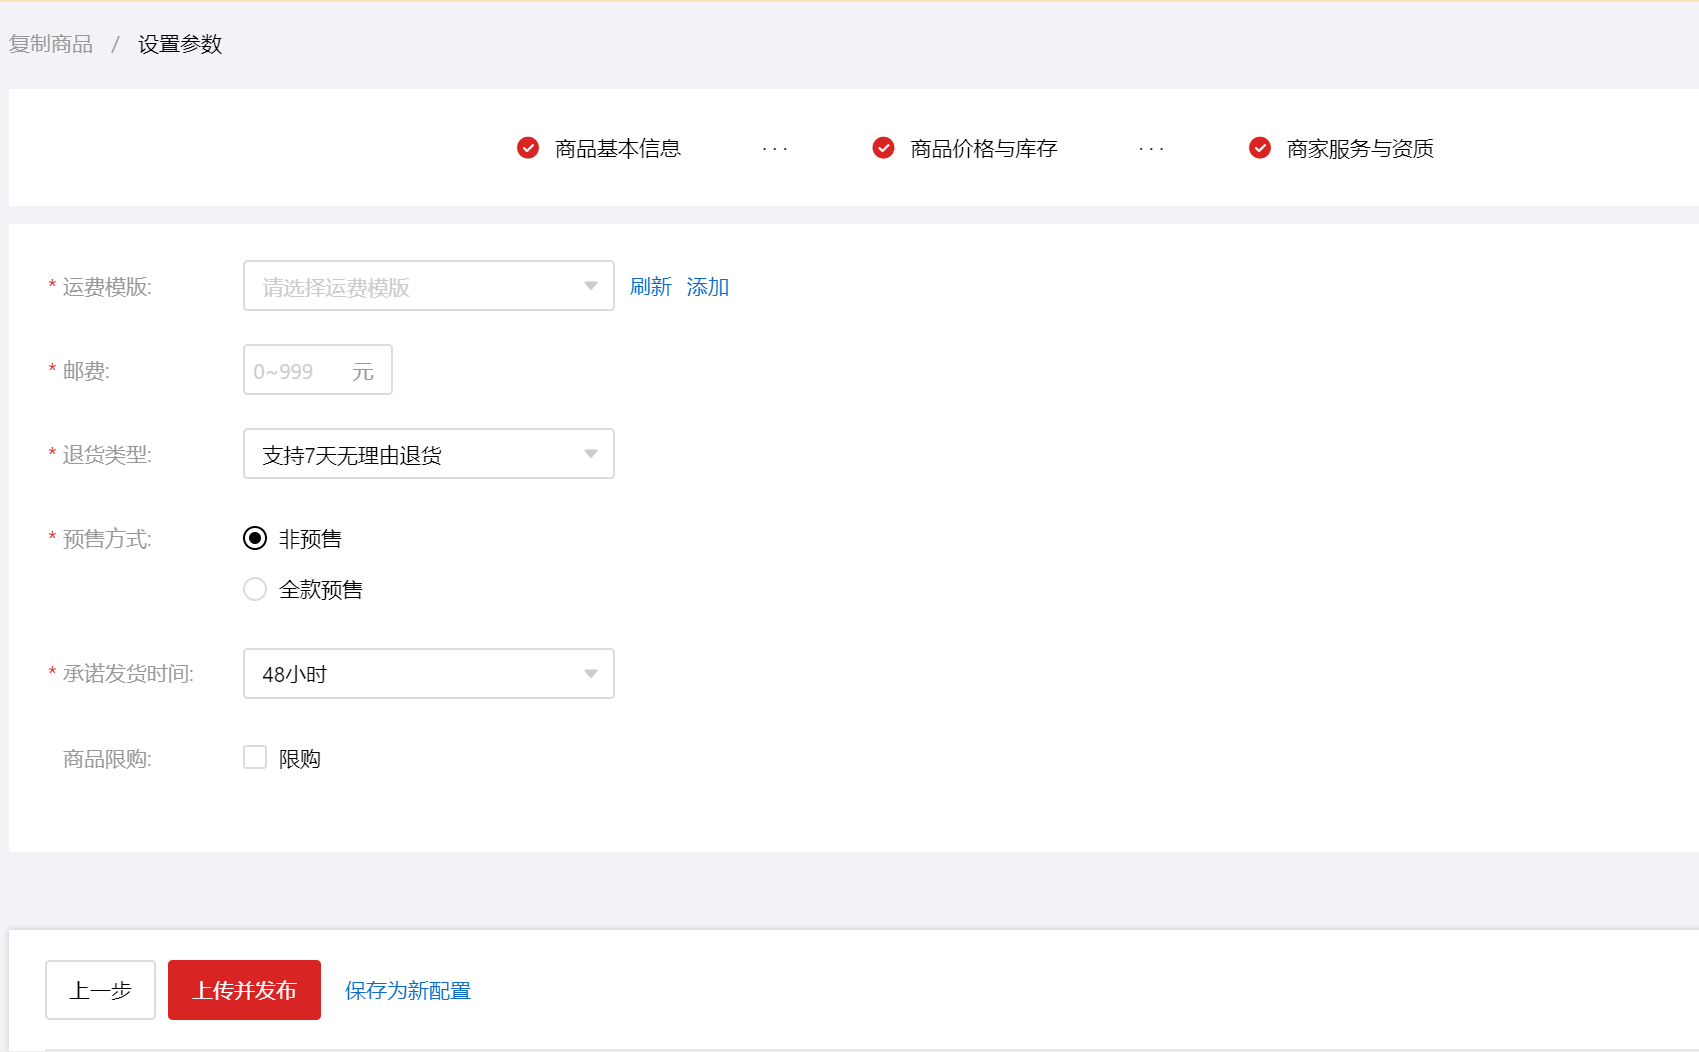Select the 非预售 radio option

tap(255, 539)
